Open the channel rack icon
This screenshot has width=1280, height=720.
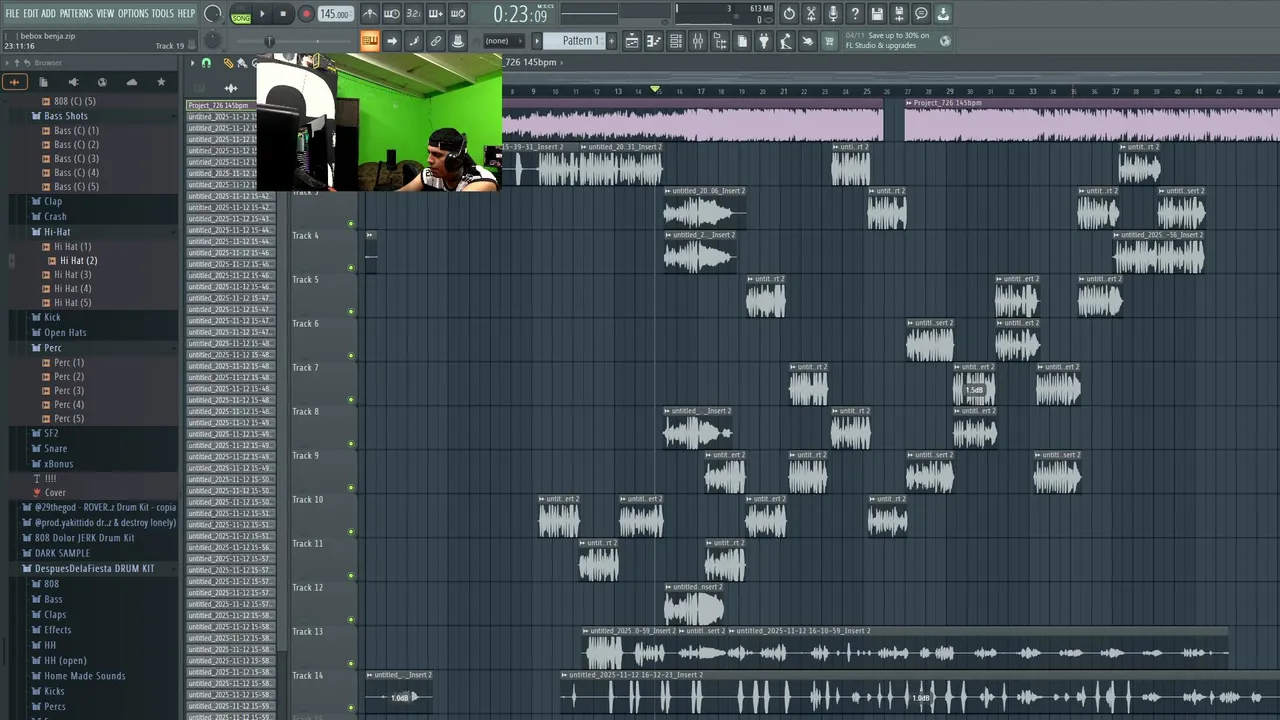[676, 41]
